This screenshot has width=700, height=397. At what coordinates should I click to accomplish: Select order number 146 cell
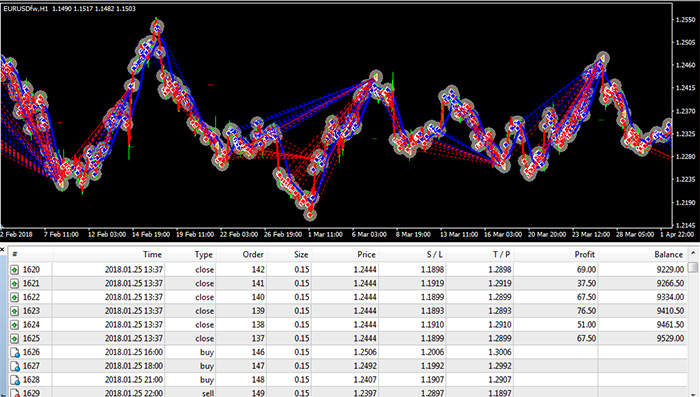click(x=258, y=352)
